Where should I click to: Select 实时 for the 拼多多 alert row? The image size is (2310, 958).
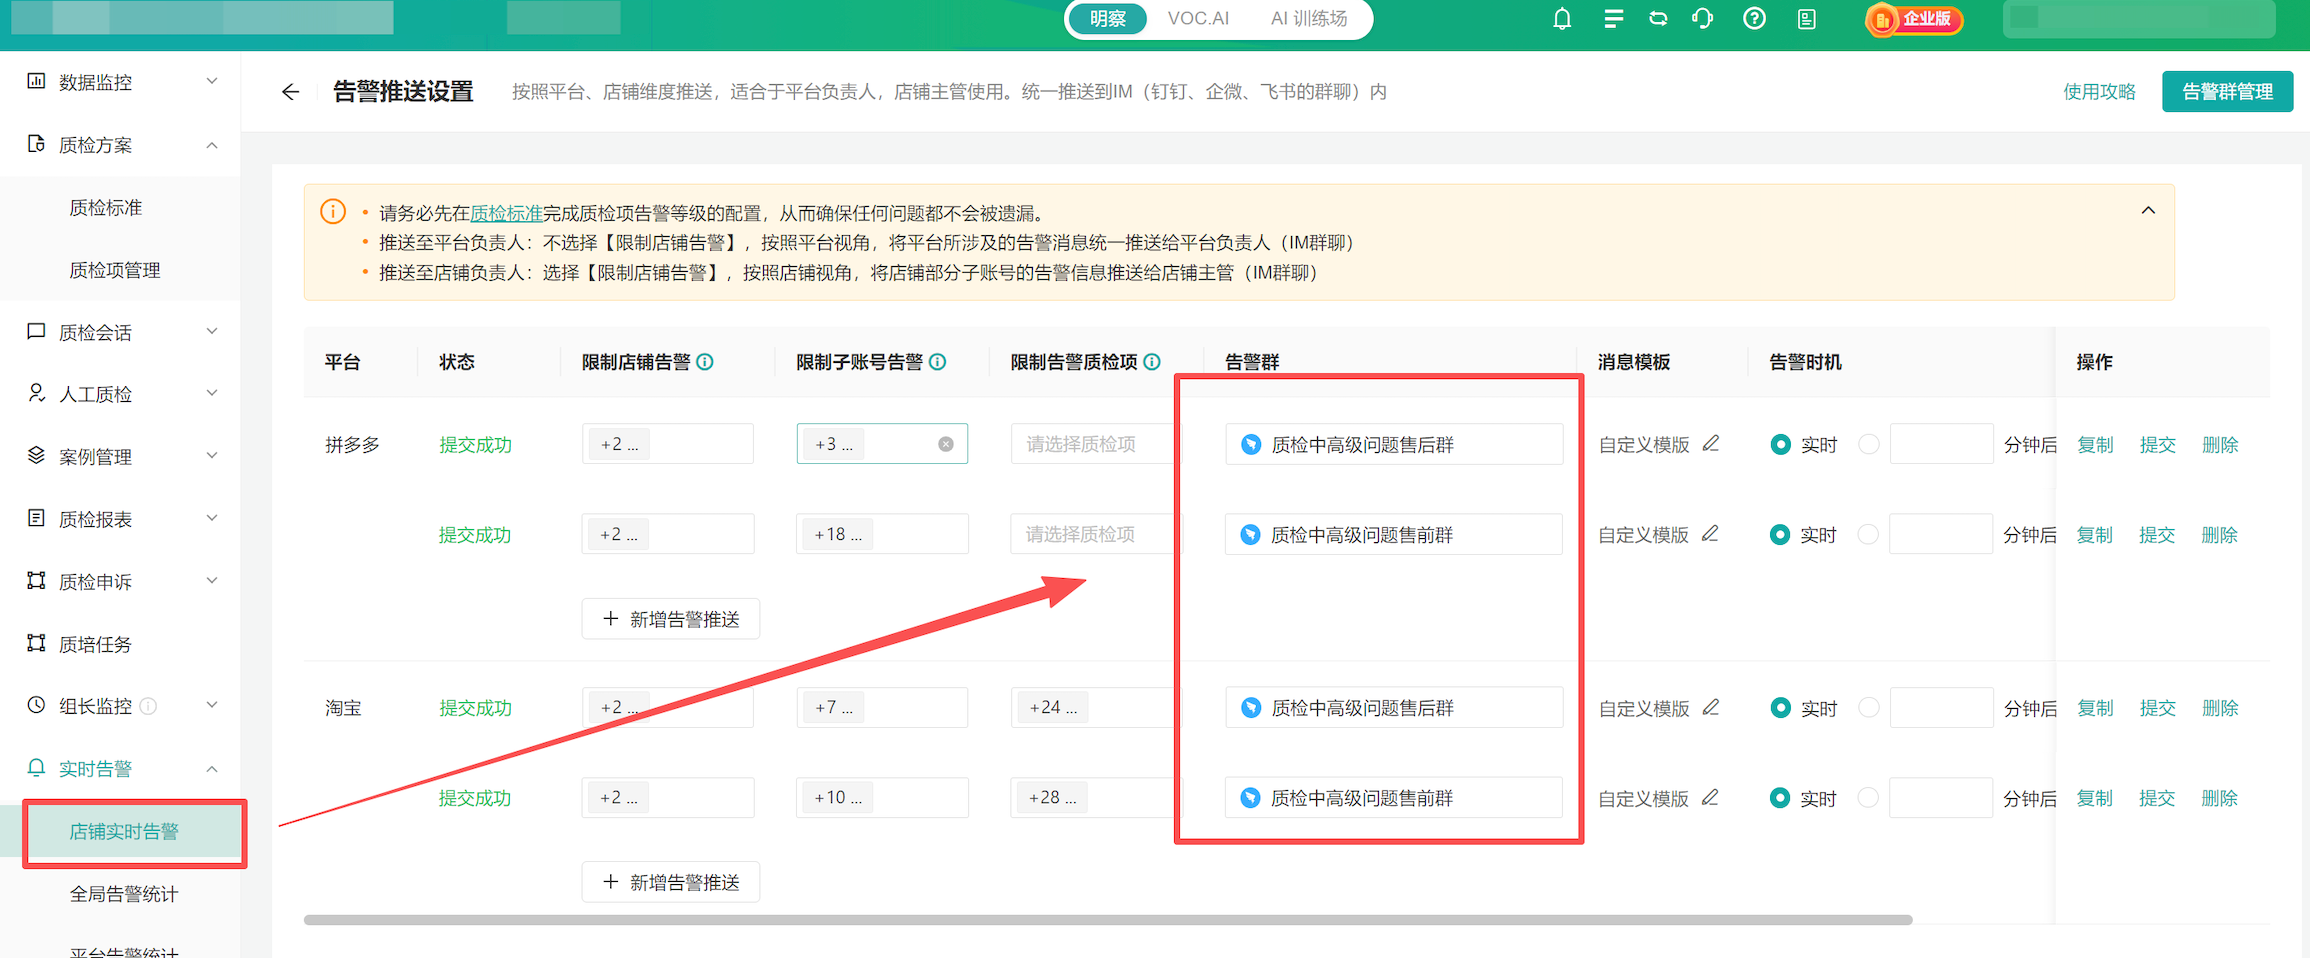pyautogui.click(x=1780, y=444)
